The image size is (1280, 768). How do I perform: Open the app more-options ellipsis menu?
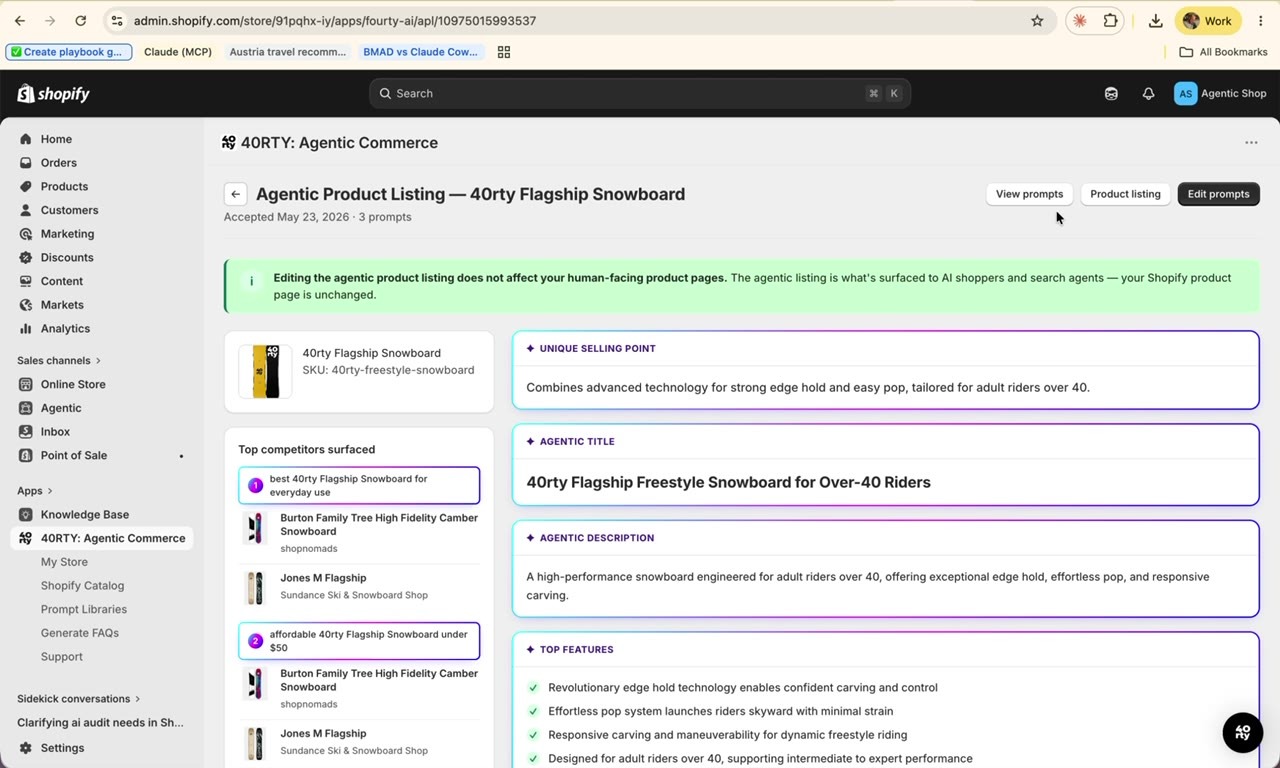point(1251,143)
